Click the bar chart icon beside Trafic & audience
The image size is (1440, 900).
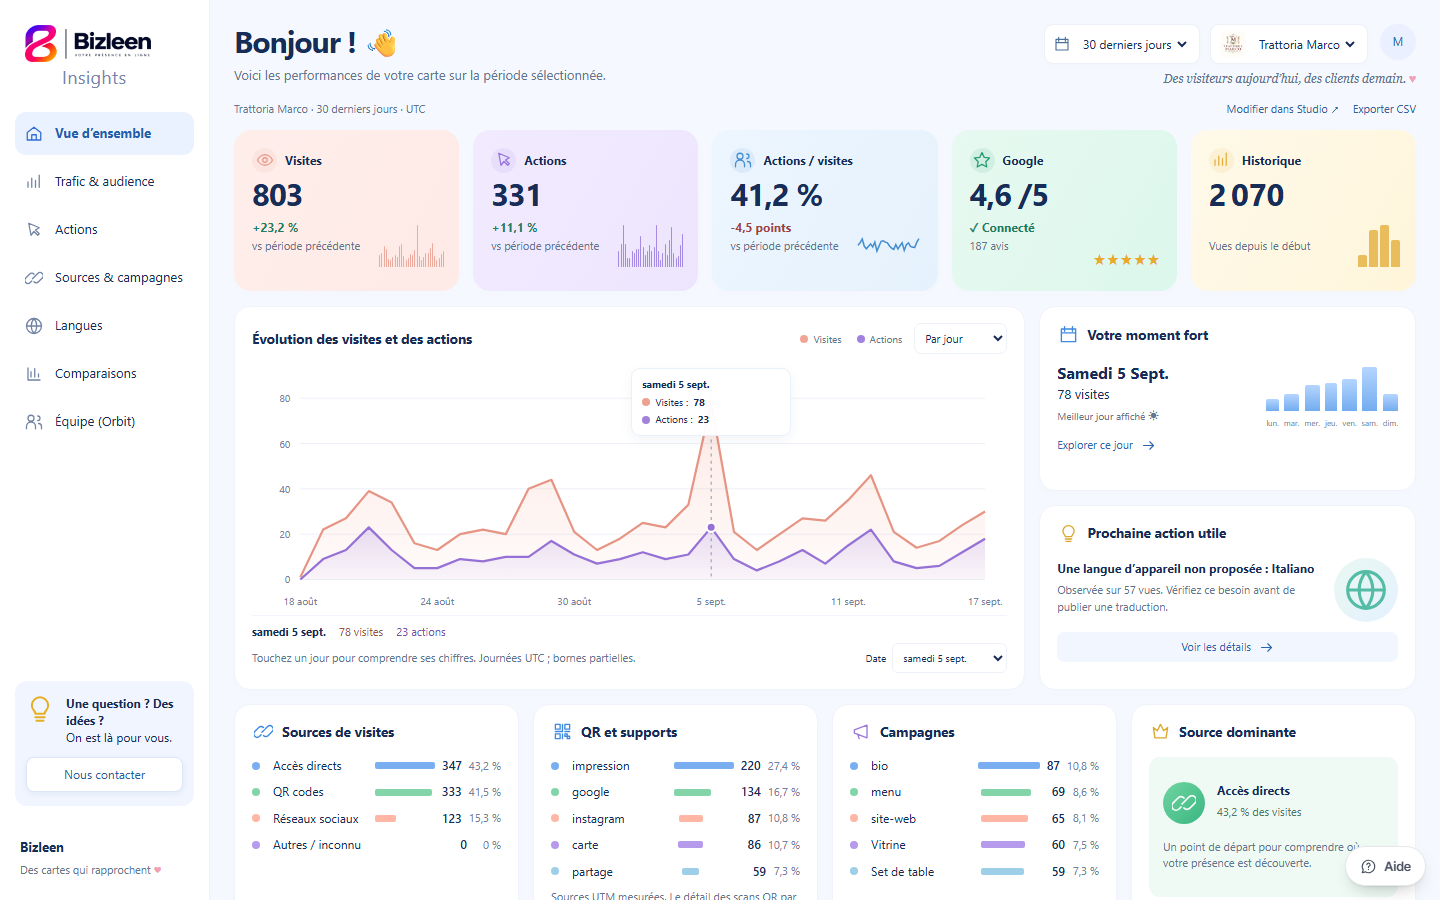pos(34,182)
